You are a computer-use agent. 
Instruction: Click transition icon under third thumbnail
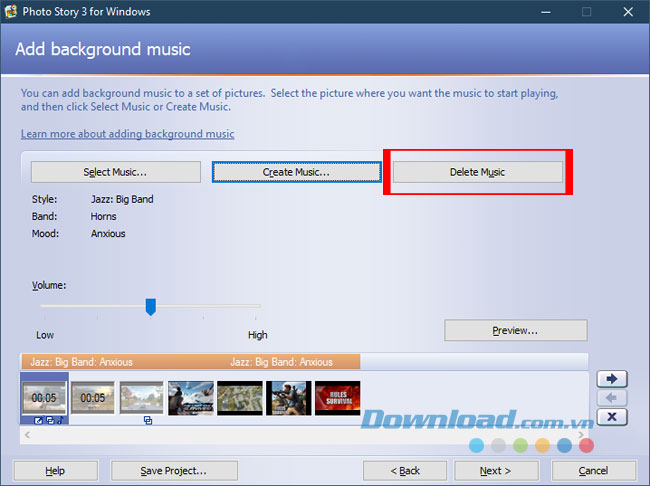(148, 420)
